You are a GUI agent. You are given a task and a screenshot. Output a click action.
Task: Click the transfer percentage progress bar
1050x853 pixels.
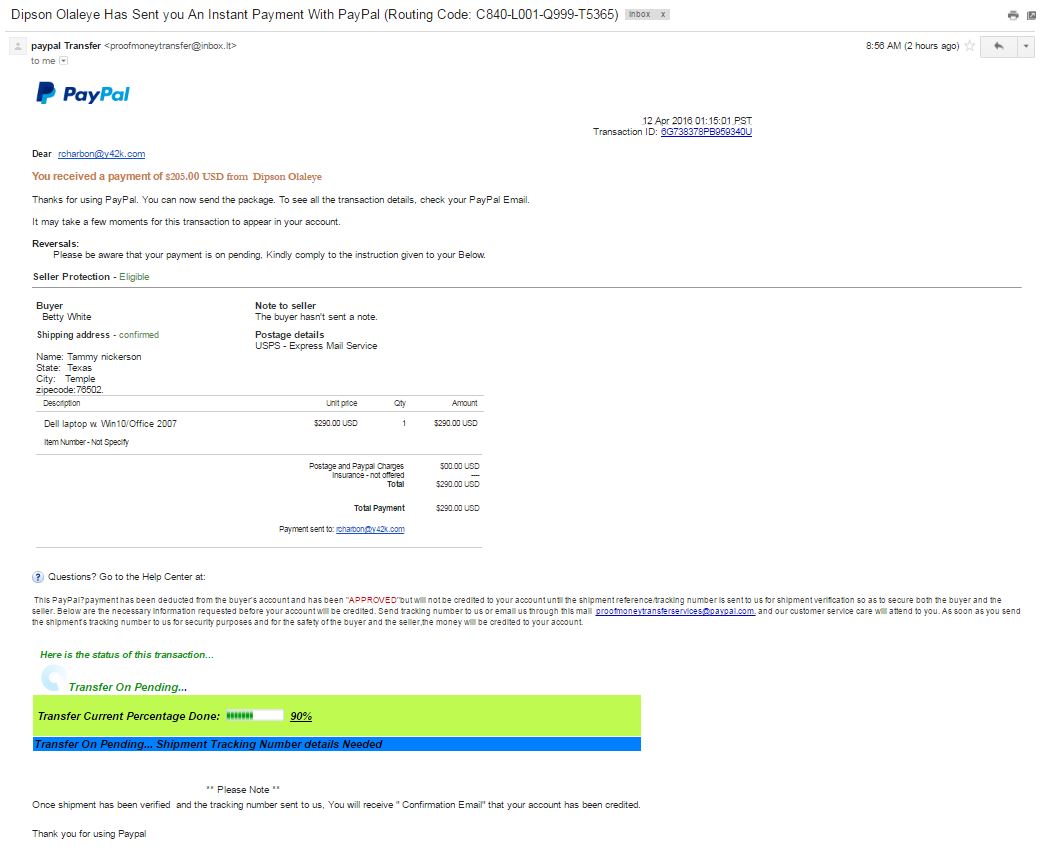tap(254, 716)
